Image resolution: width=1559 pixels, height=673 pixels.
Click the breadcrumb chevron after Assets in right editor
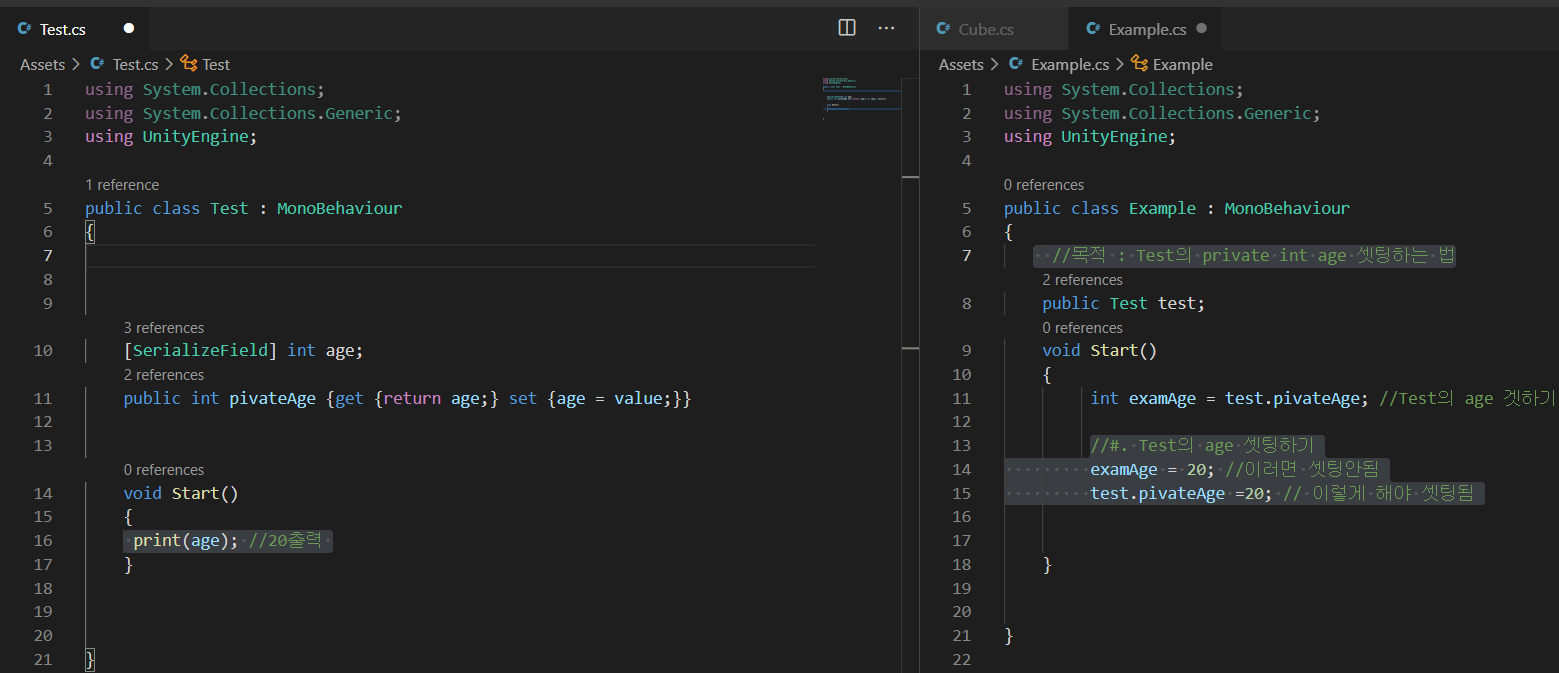[994, 64]
